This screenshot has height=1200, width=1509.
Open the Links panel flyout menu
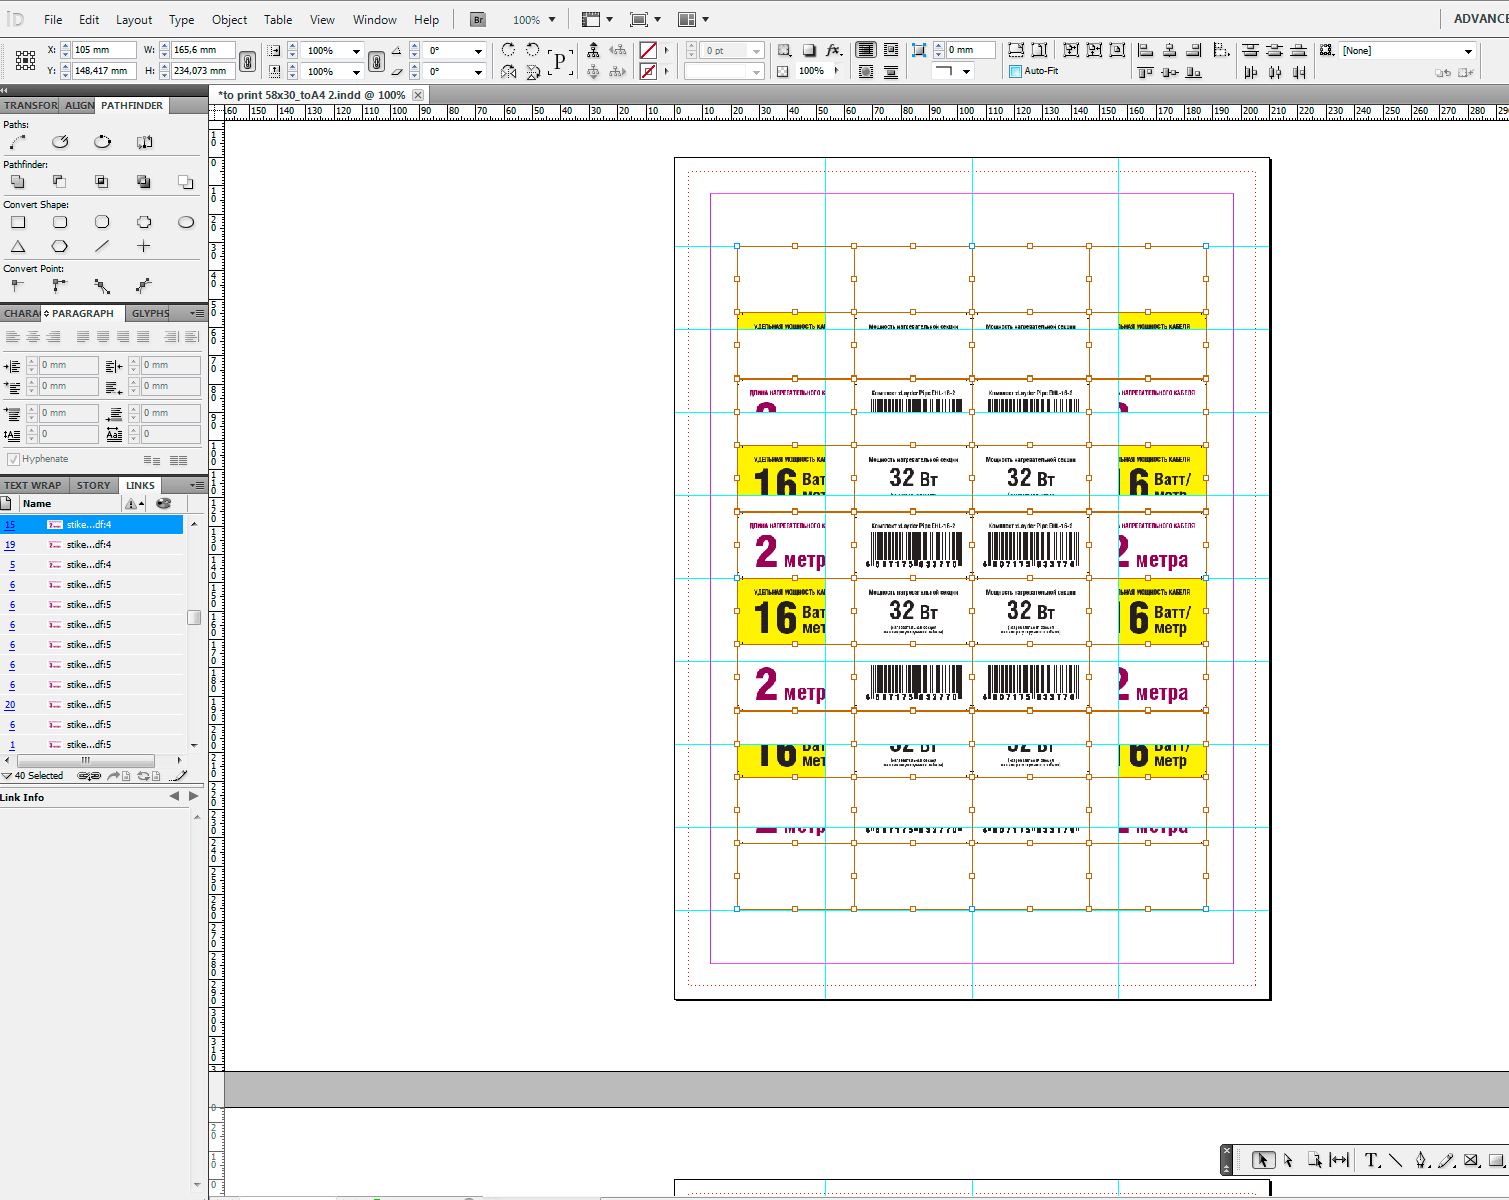[197, 485]
